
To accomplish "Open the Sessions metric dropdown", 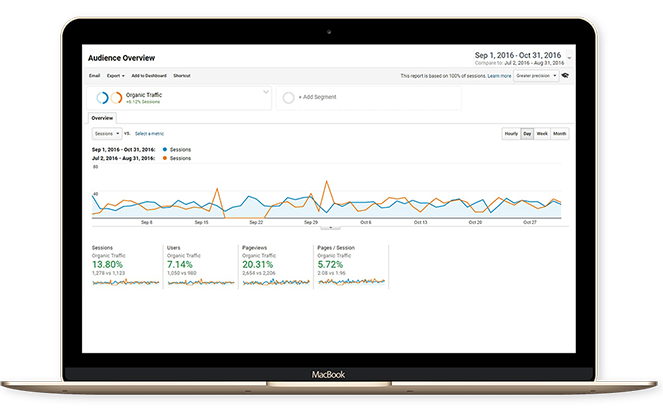I will [x=107, y=134].
